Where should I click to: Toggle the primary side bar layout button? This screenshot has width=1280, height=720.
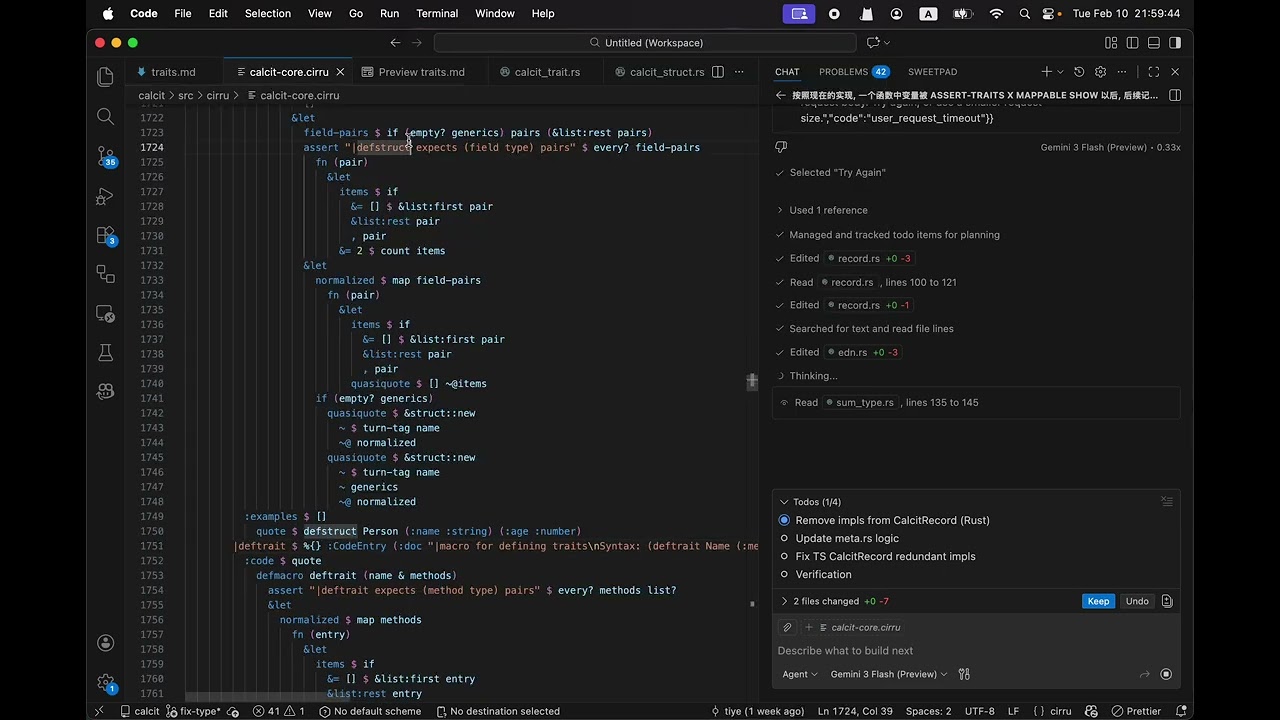click(1132, 43)
